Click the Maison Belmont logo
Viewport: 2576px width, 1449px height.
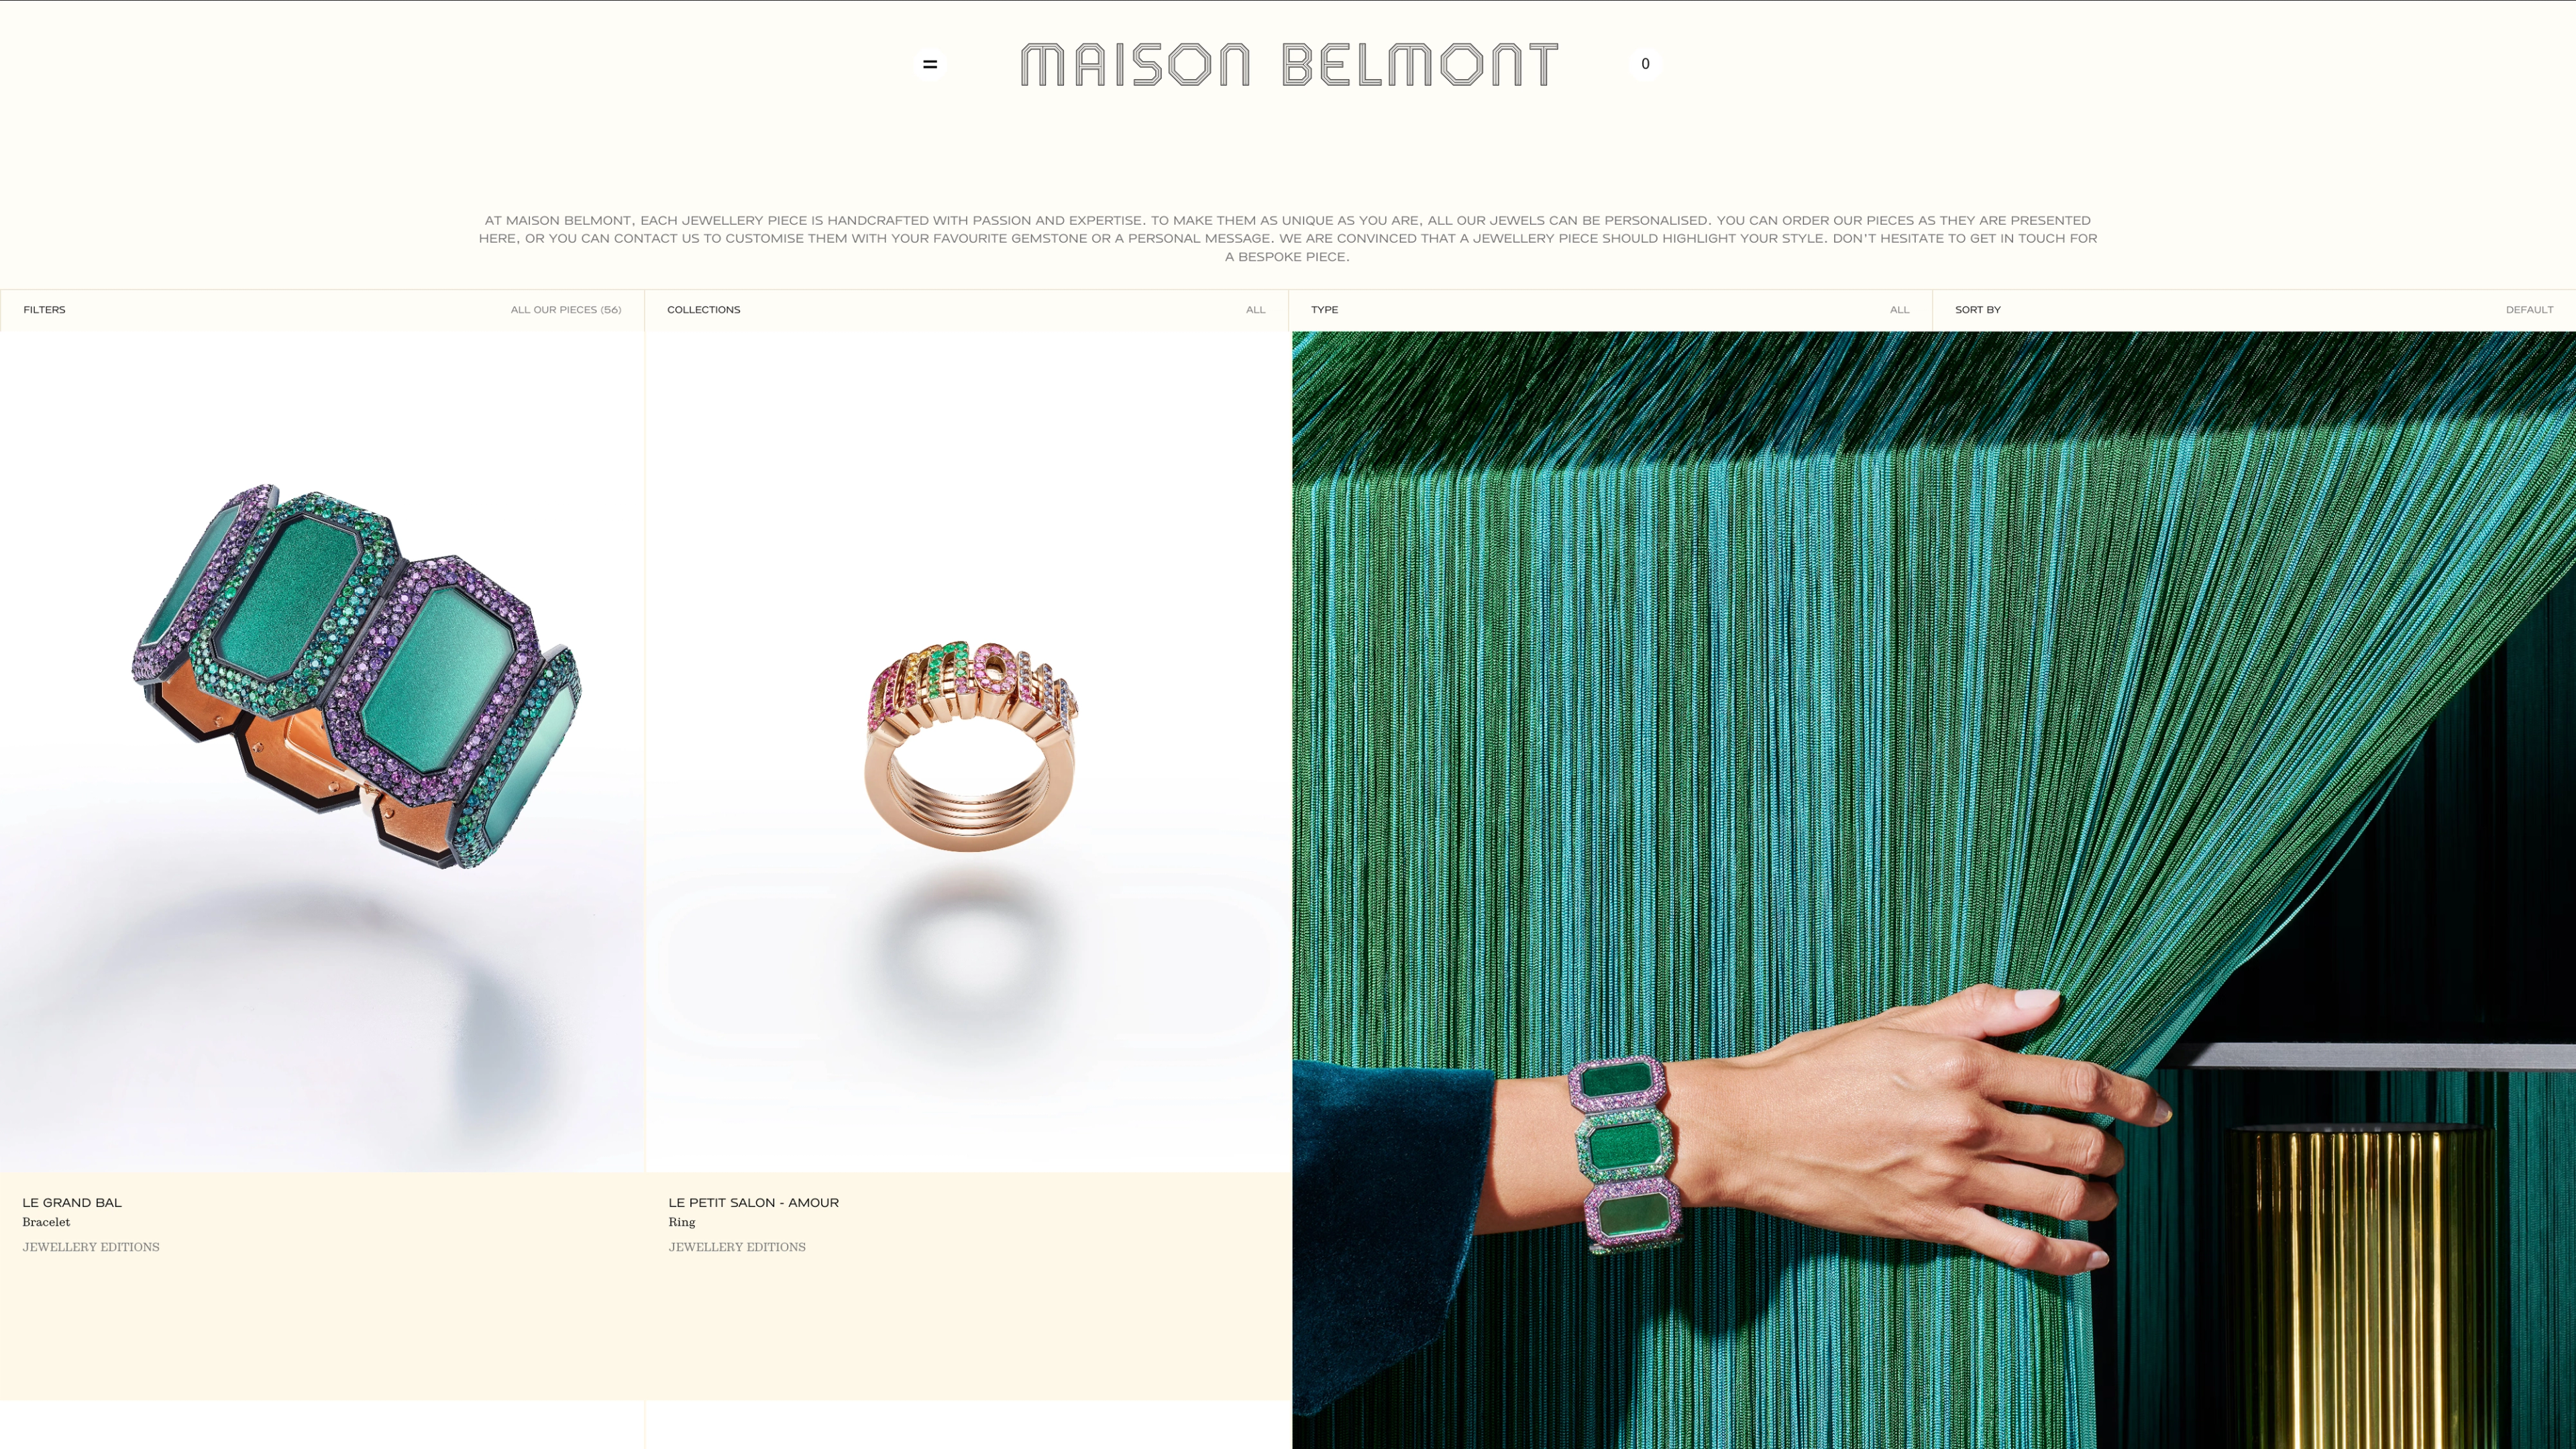[x=1289, y=64]
